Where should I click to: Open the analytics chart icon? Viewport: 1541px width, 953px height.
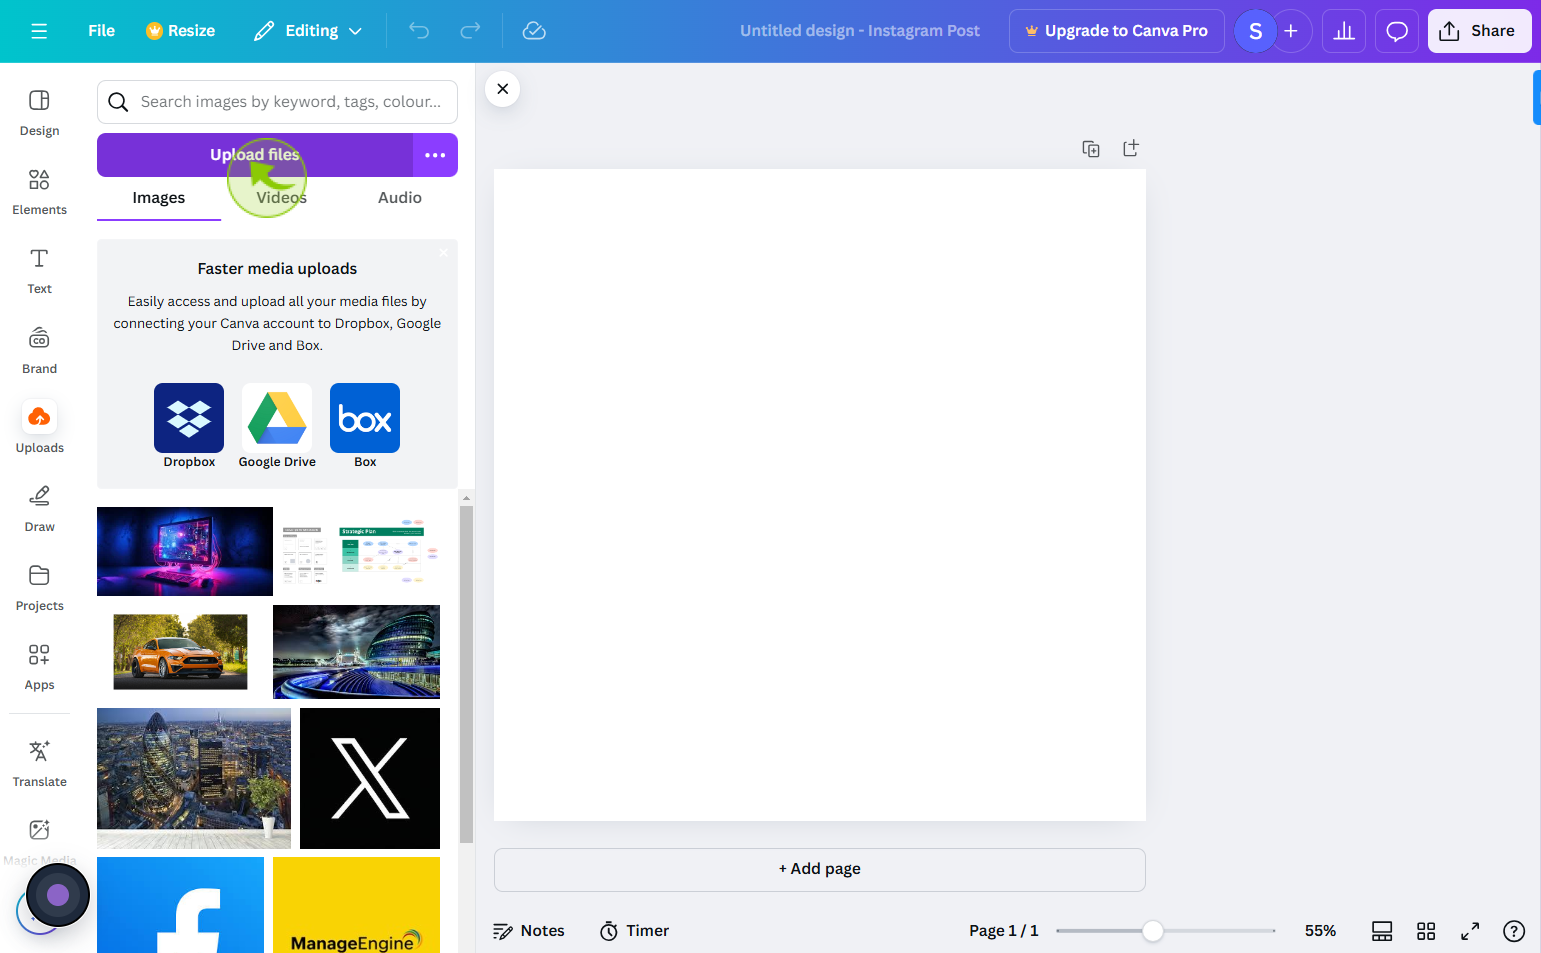1344,31
